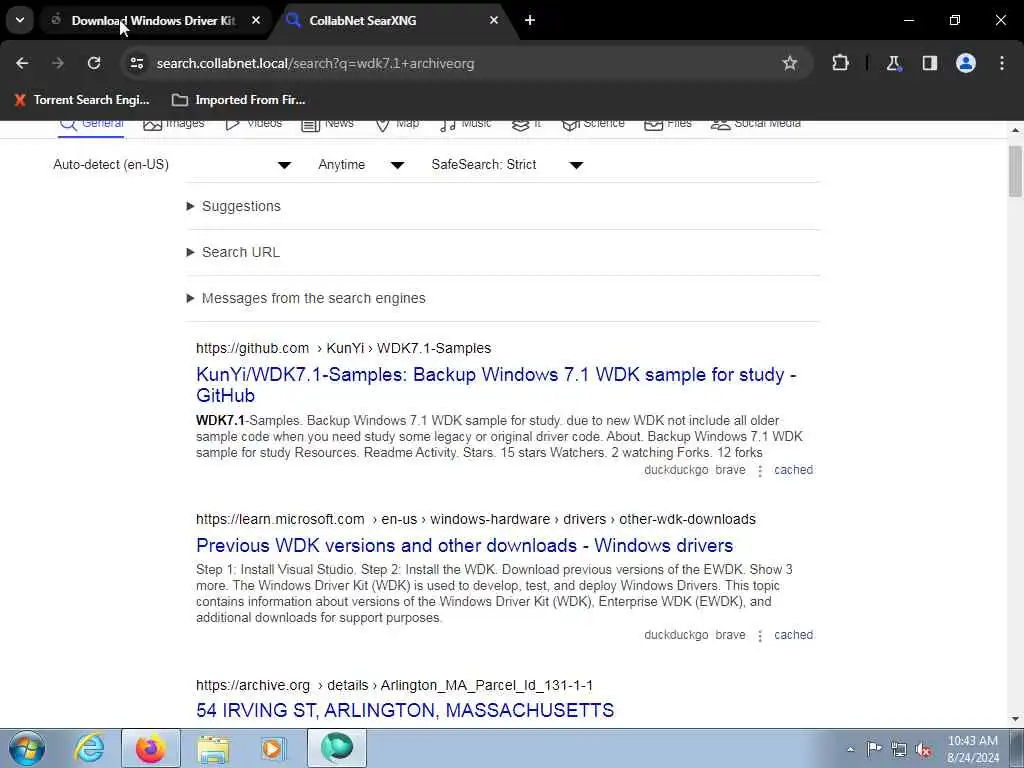Open Previous WDK versions and other downloads

(x=464, y=545)
